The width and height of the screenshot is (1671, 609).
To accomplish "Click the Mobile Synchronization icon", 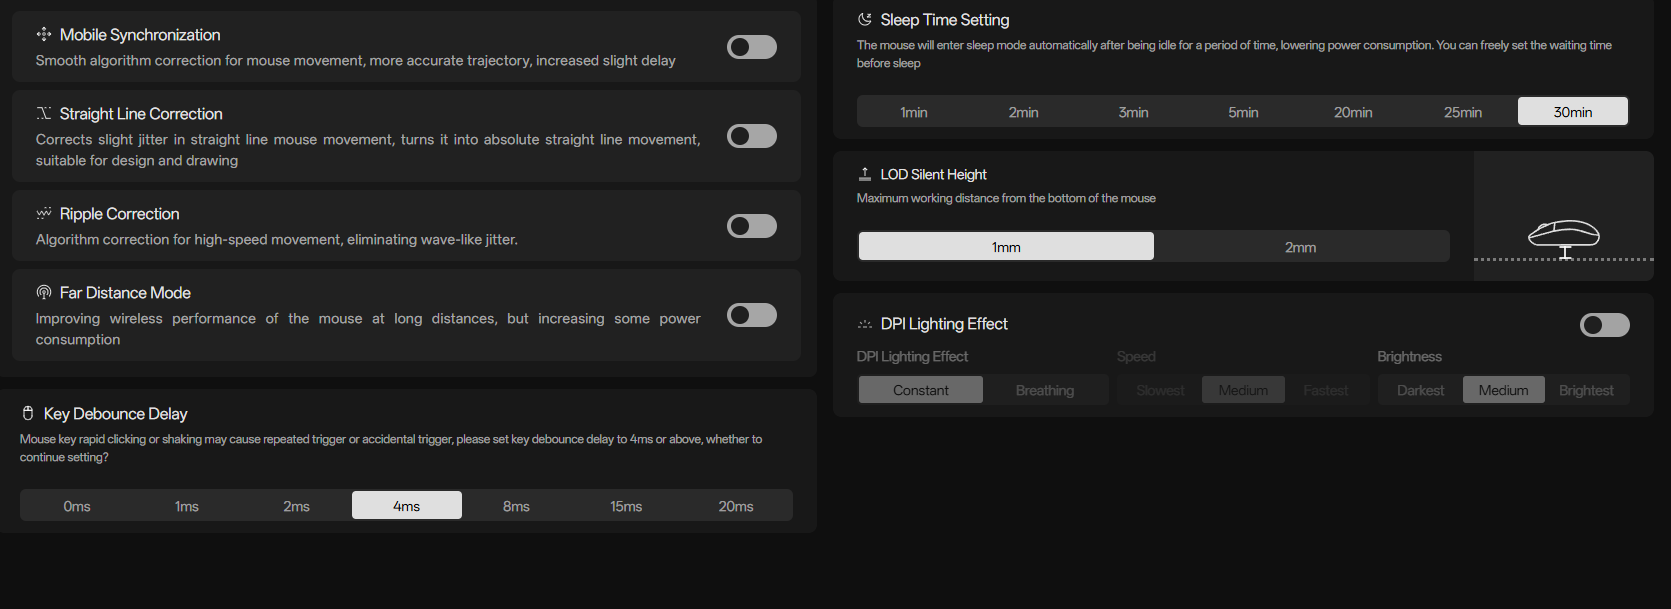I will pos(44,35).
